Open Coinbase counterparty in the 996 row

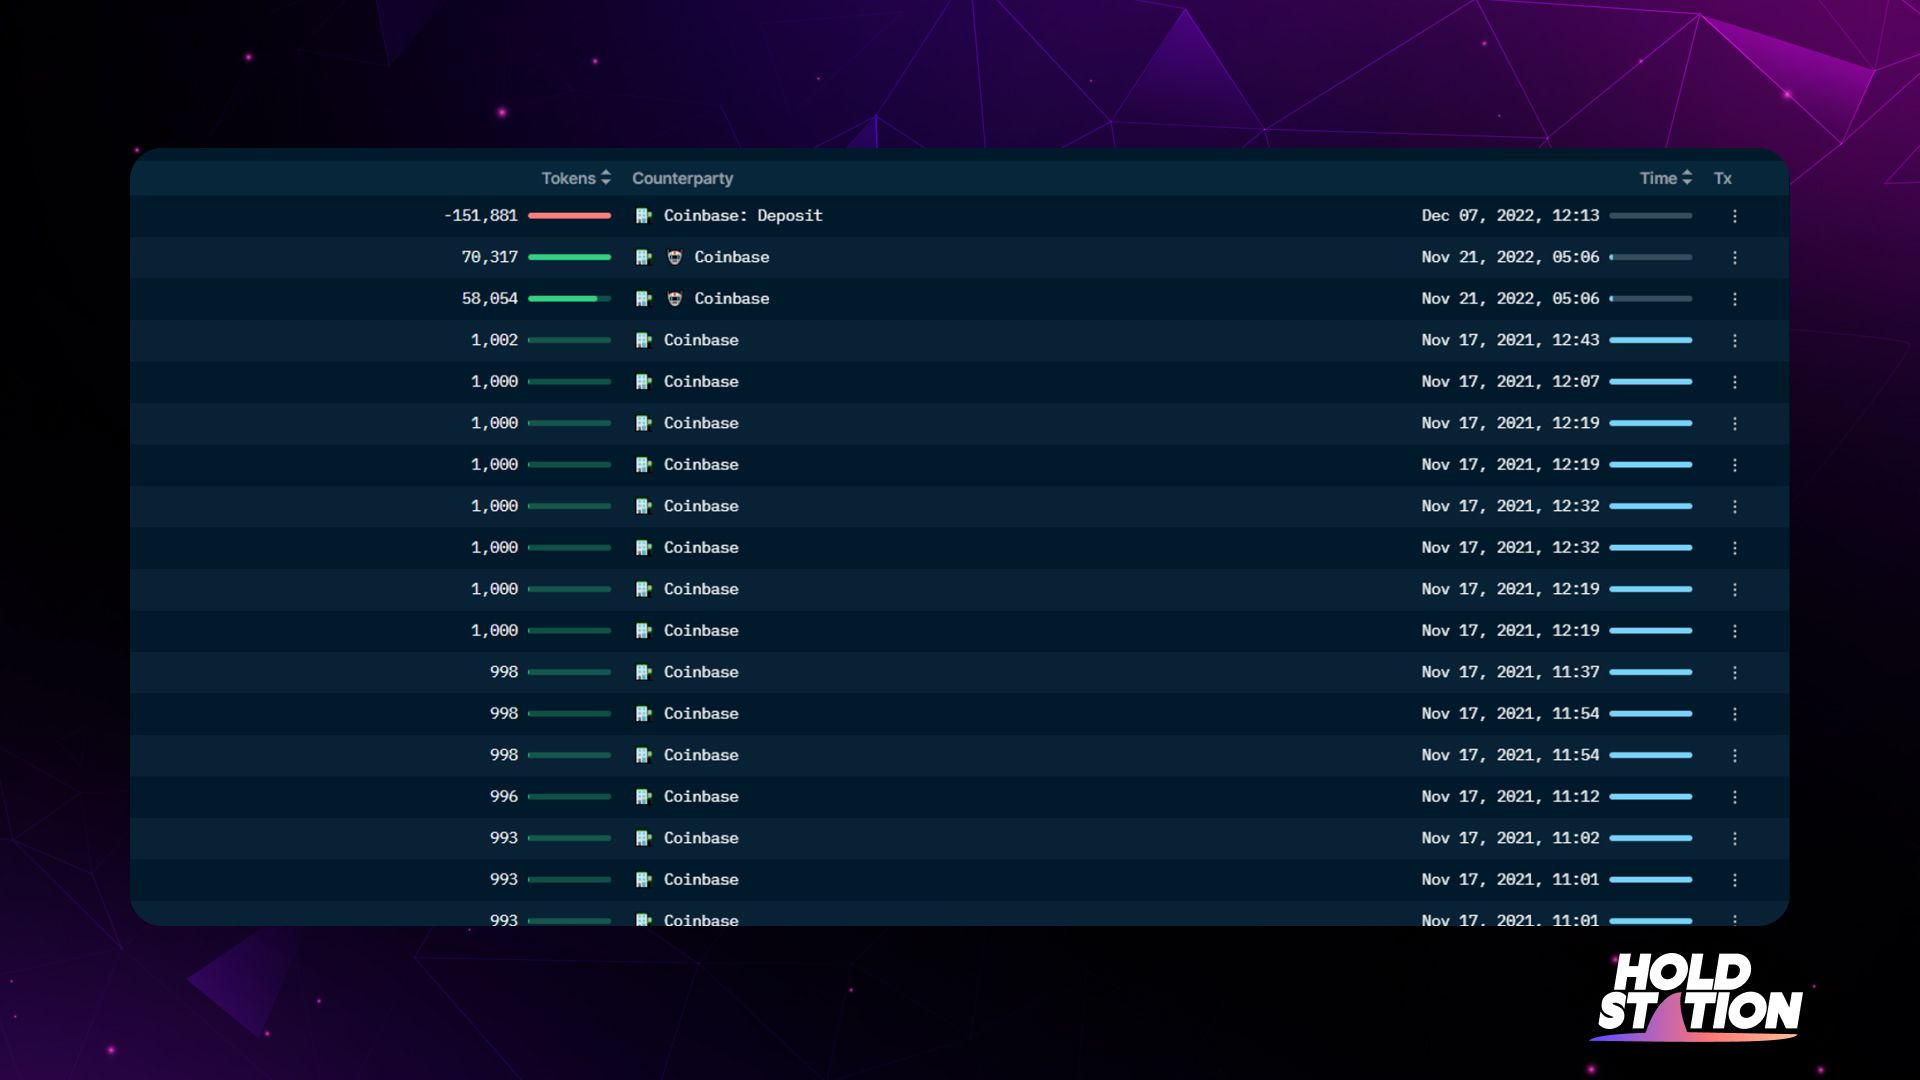(701, 797)
